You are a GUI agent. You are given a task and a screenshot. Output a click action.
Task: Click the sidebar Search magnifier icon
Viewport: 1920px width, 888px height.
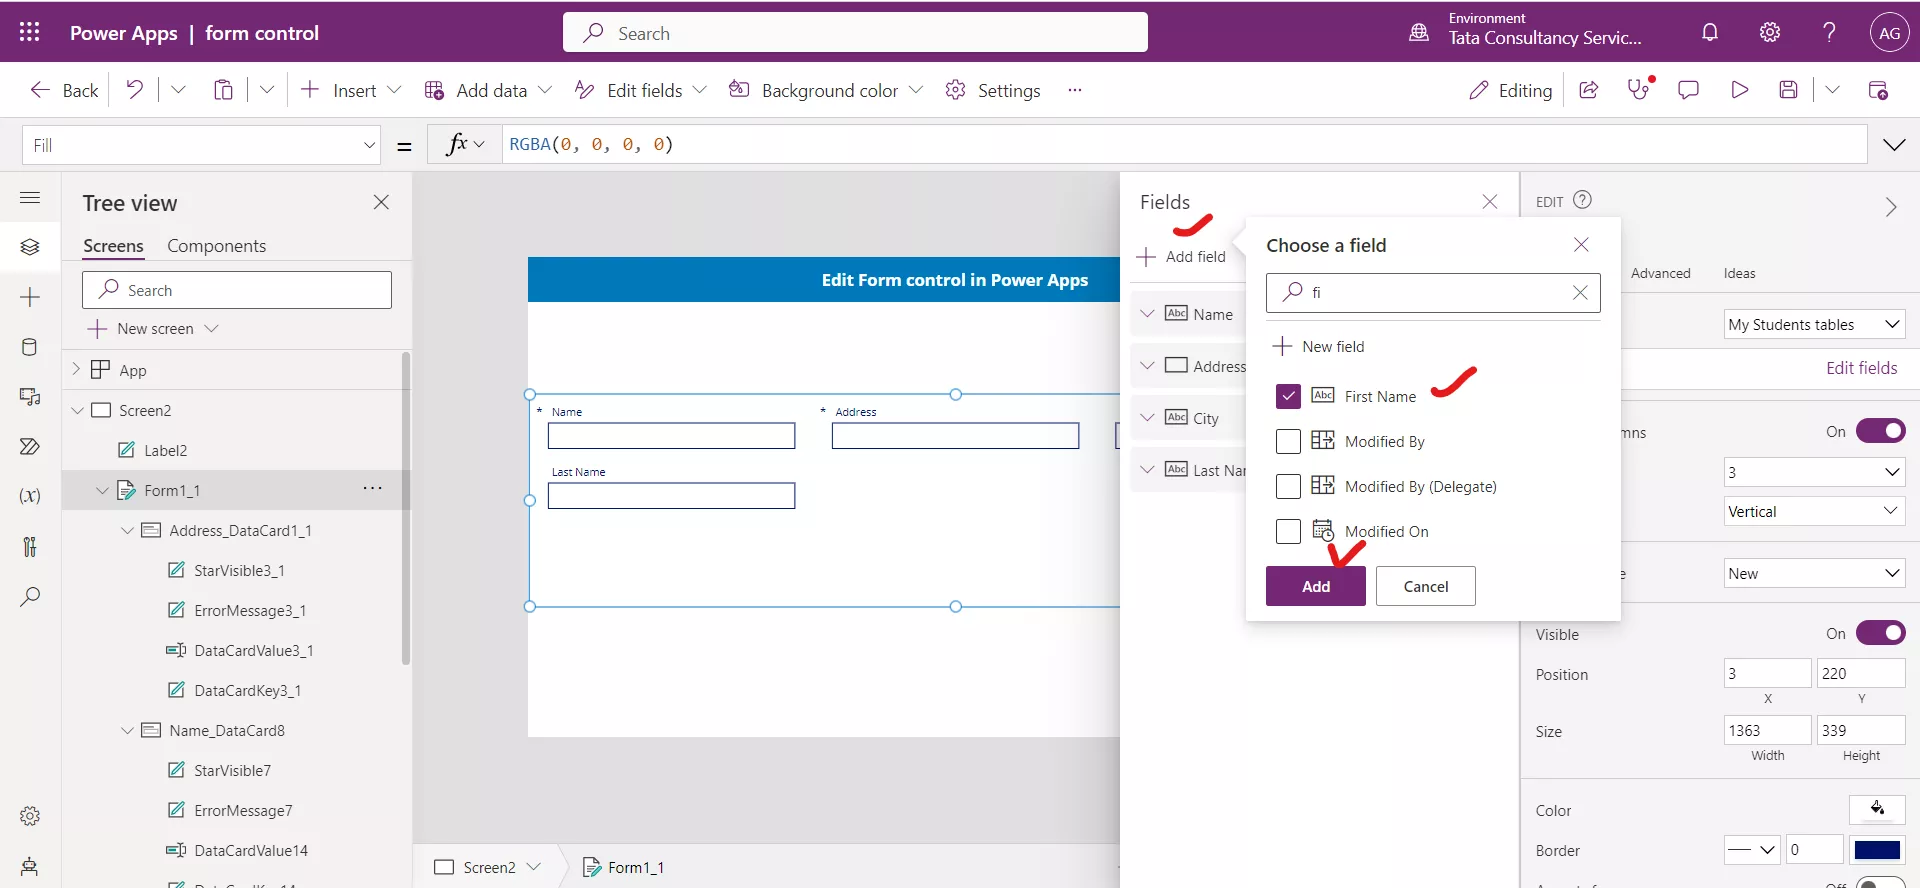click(30, 597)
